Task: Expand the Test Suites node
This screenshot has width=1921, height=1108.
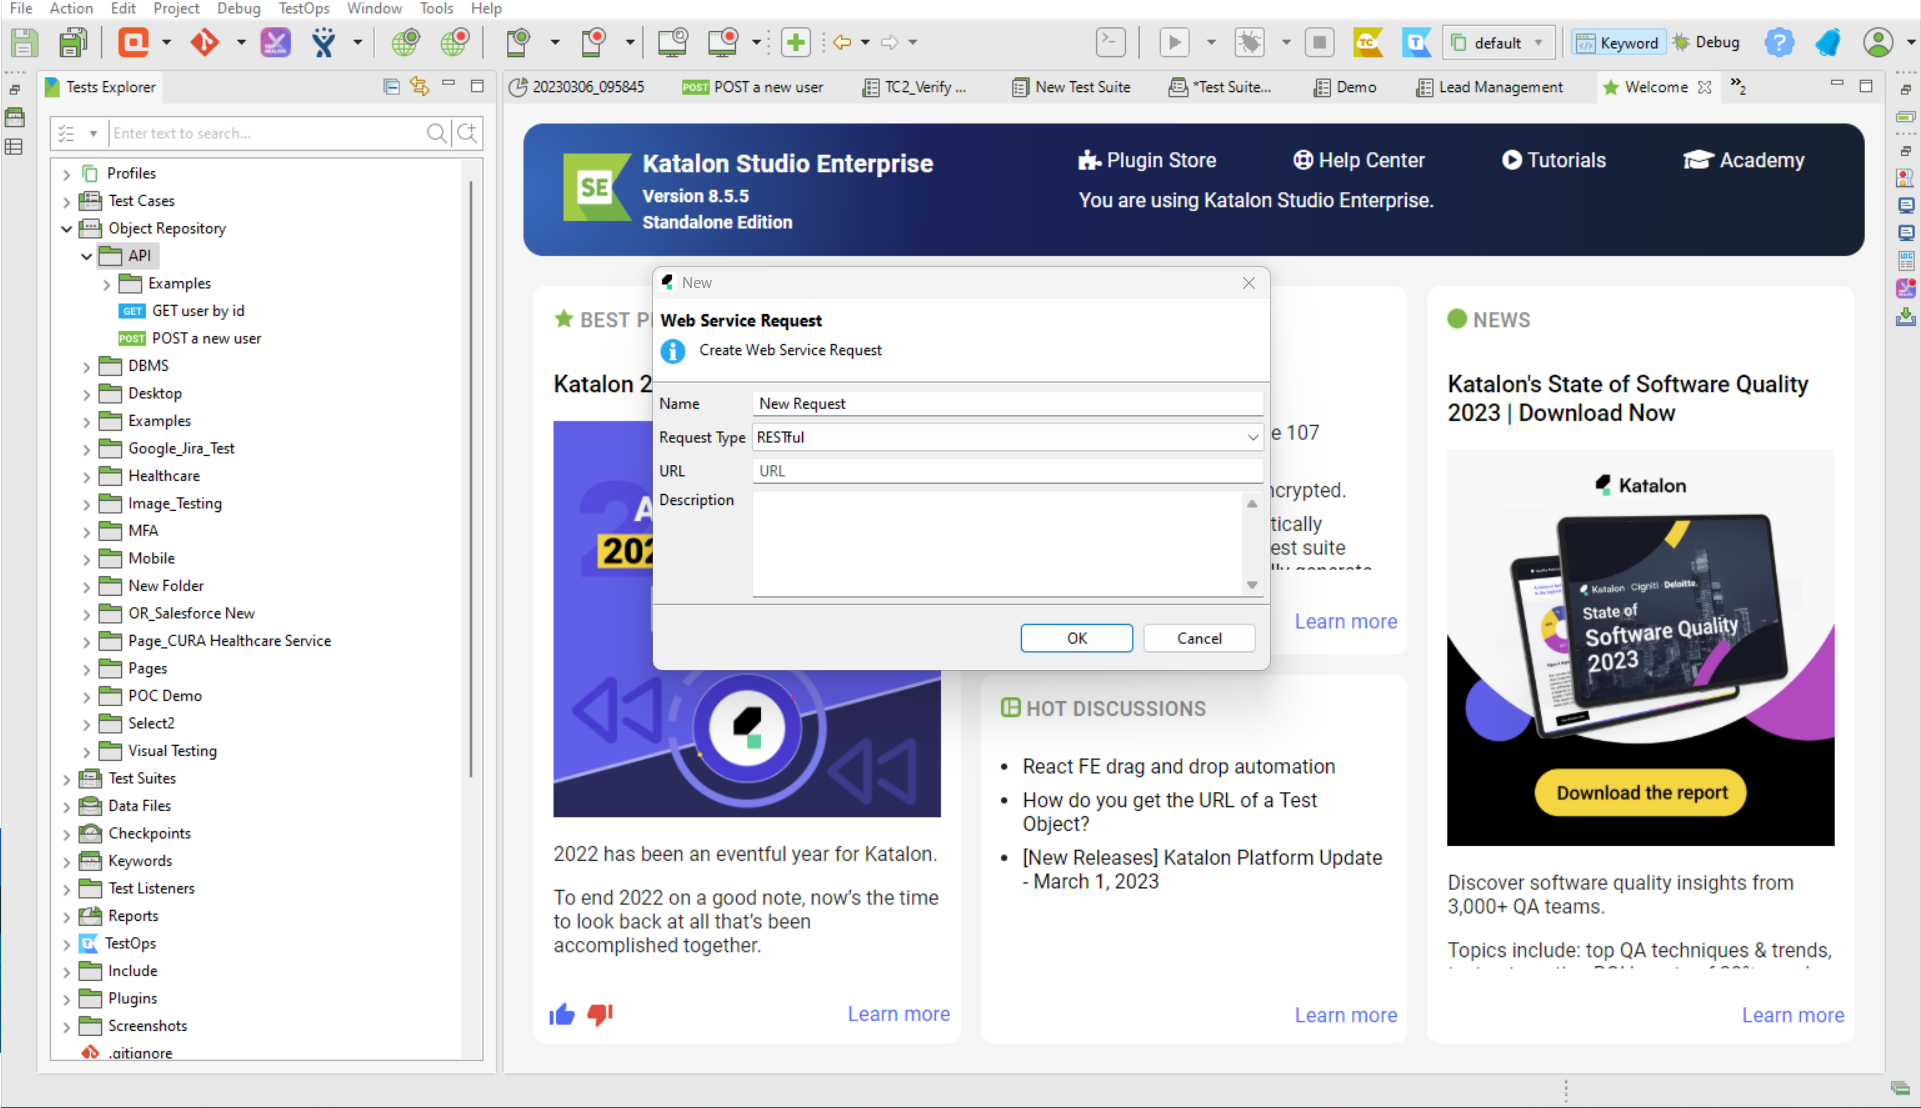Action: (x=67, y=779)
